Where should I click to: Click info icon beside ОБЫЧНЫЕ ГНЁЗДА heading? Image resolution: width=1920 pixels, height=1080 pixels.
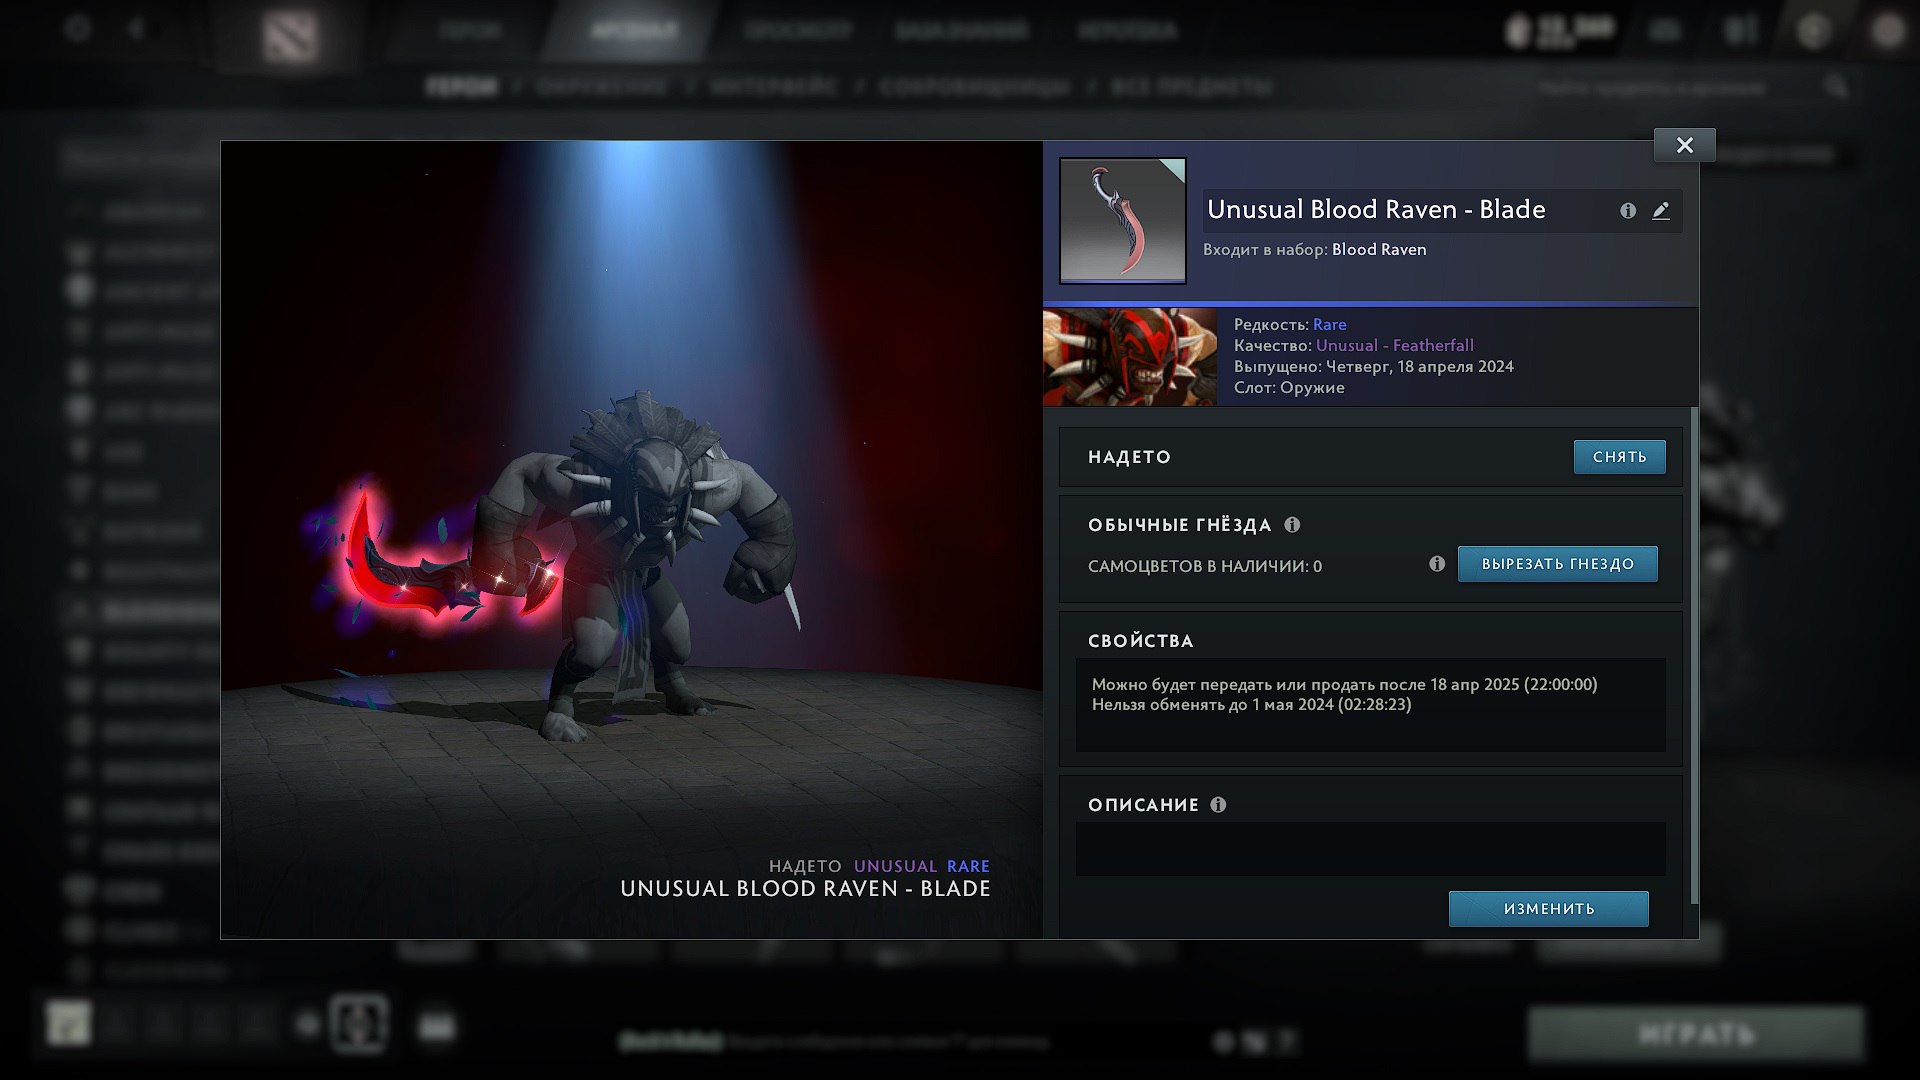pos(1292,525)
